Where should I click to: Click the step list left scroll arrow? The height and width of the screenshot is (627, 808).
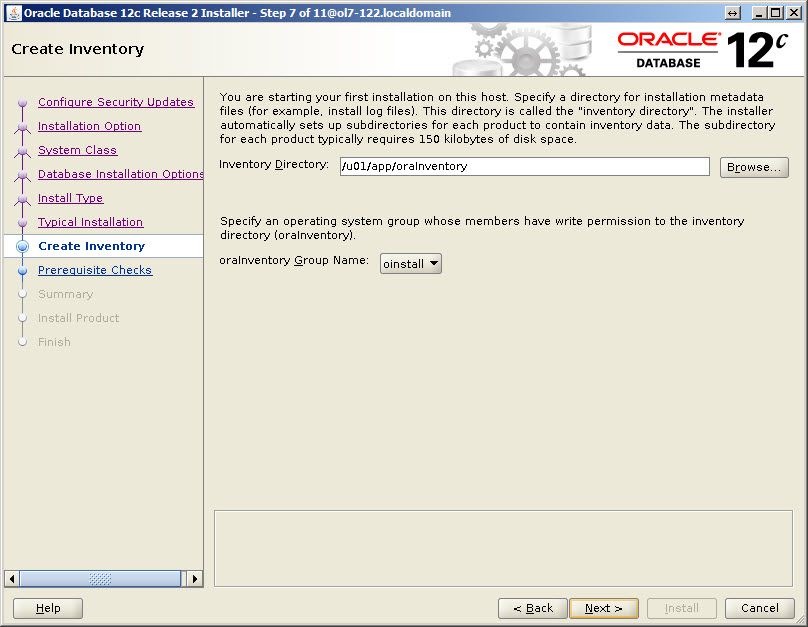click(12, 579)
